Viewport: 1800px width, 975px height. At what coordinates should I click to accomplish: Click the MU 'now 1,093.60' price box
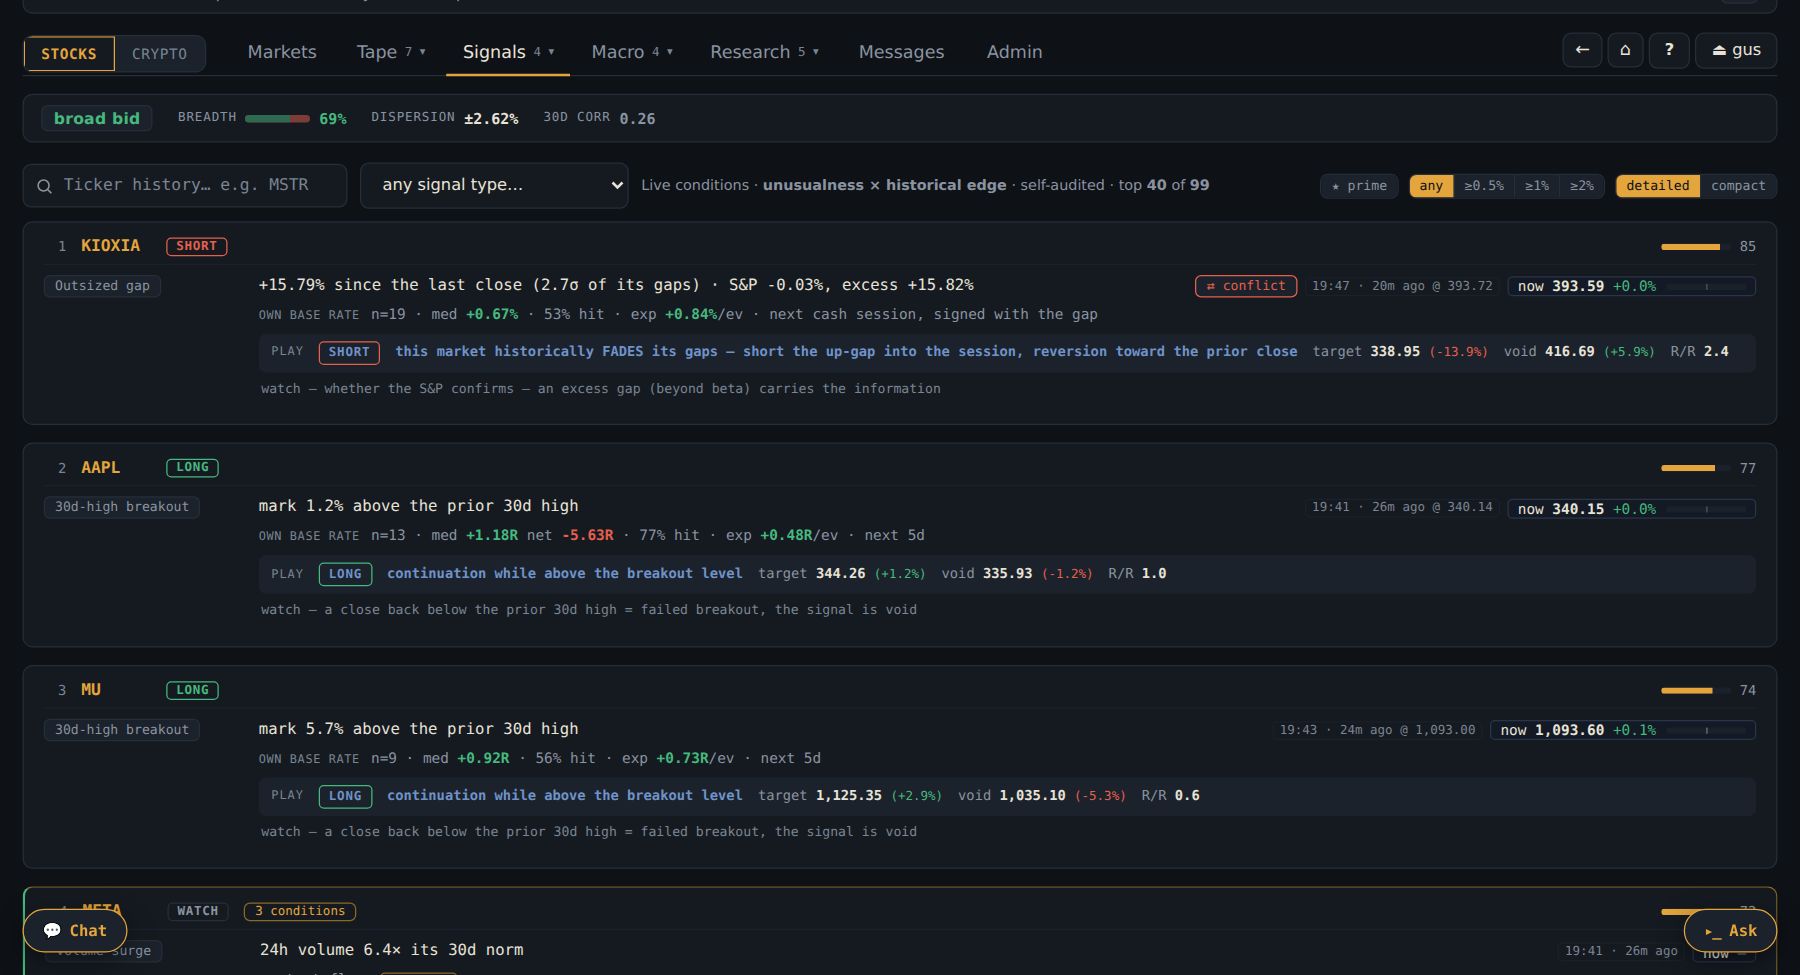[x=1622, y=730]
